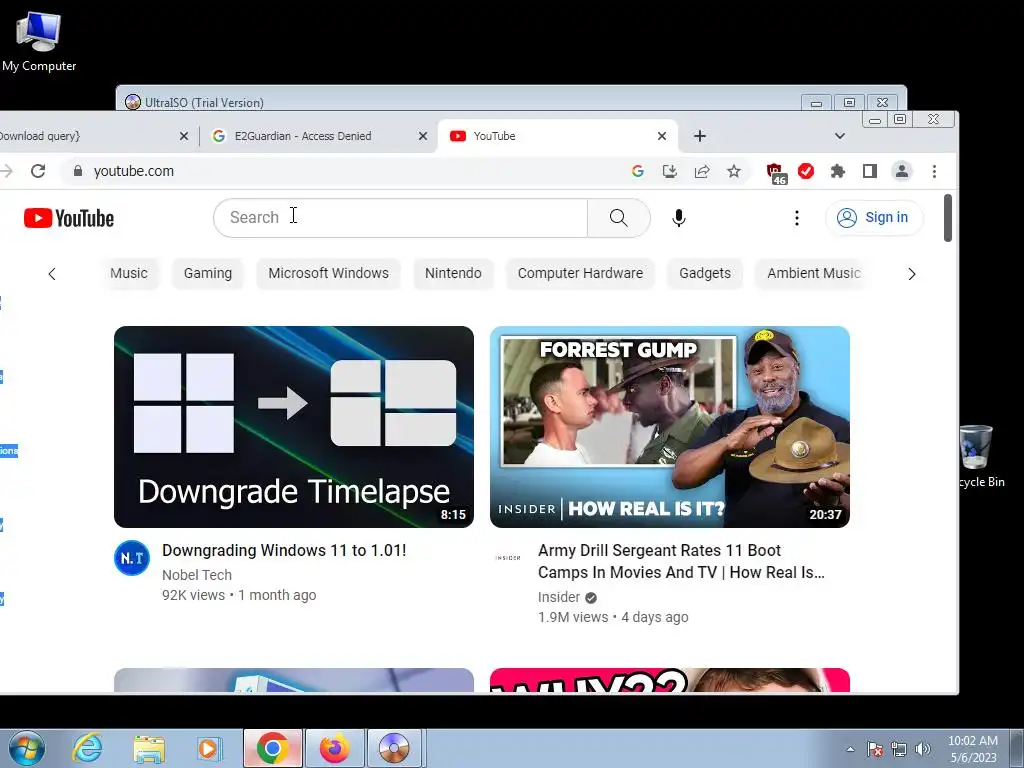Viewport: 1024px width, 768px height.
Task: Click the padlock site info icon
Action: point(78,171)
